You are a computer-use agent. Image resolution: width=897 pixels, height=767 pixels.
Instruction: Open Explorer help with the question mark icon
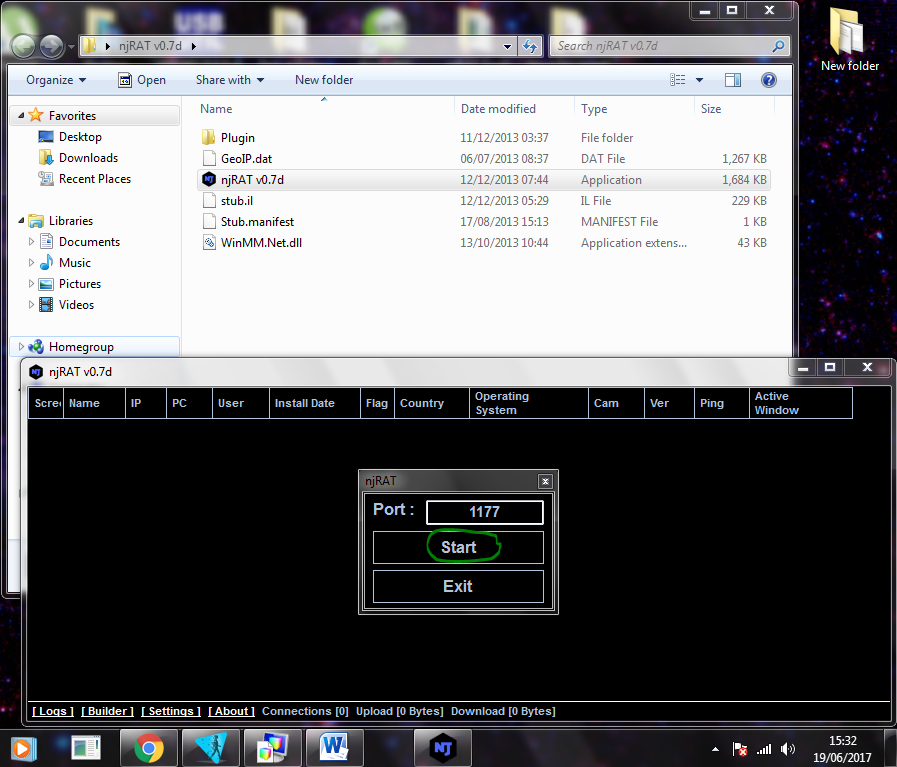click(769, 80)
